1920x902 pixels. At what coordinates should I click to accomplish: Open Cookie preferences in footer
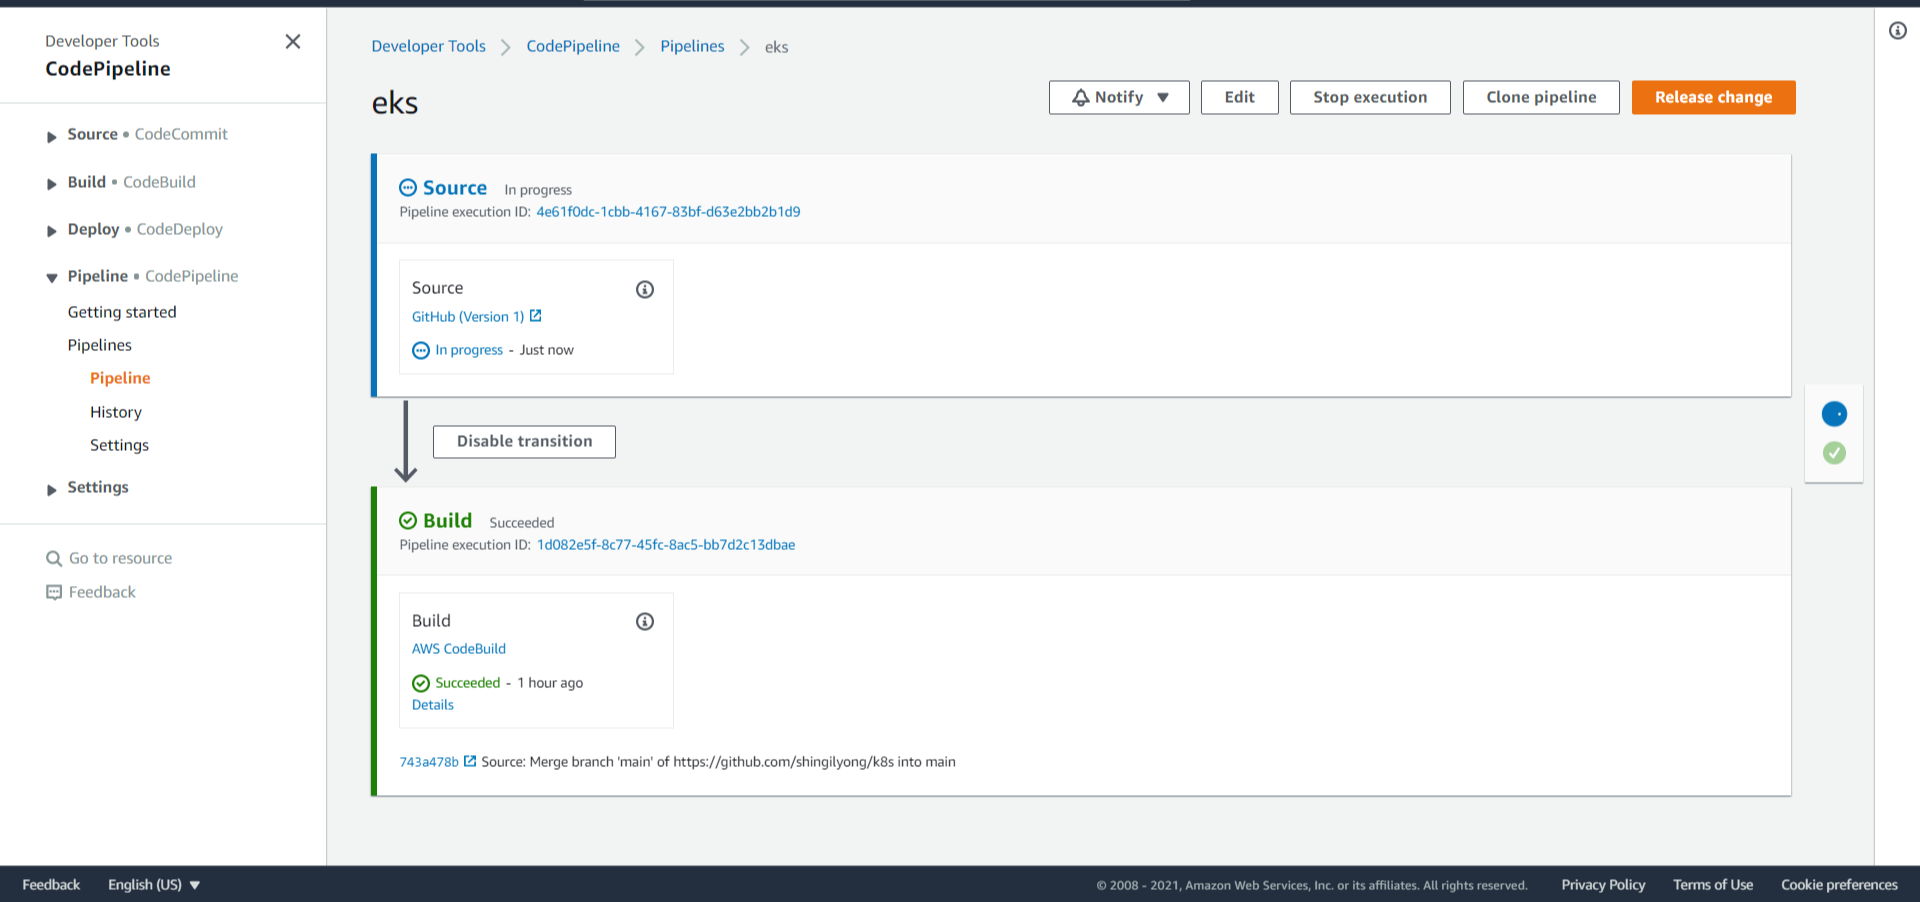tap(1839, 885)
